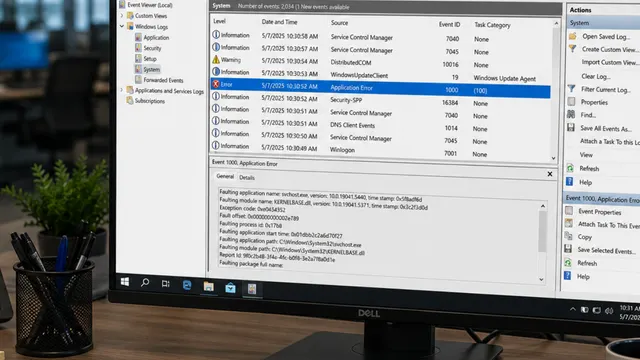Close the event preview pane
This screenshot has width=640, height=360.
[550, 174]
